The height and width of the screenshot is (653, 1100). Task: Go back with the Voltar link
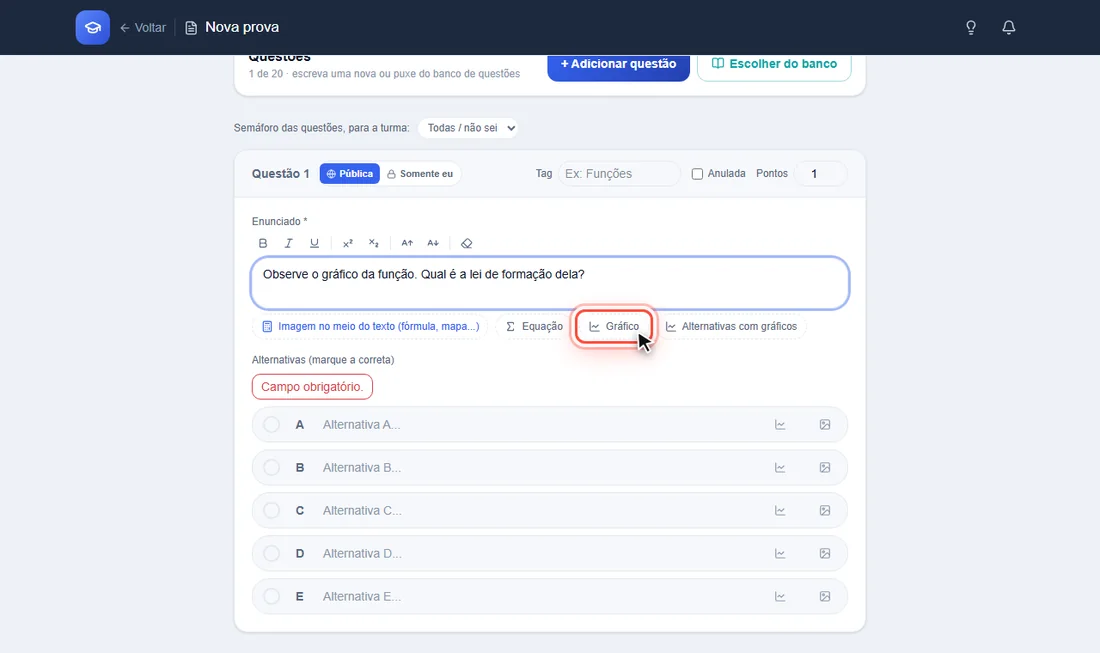143,27
